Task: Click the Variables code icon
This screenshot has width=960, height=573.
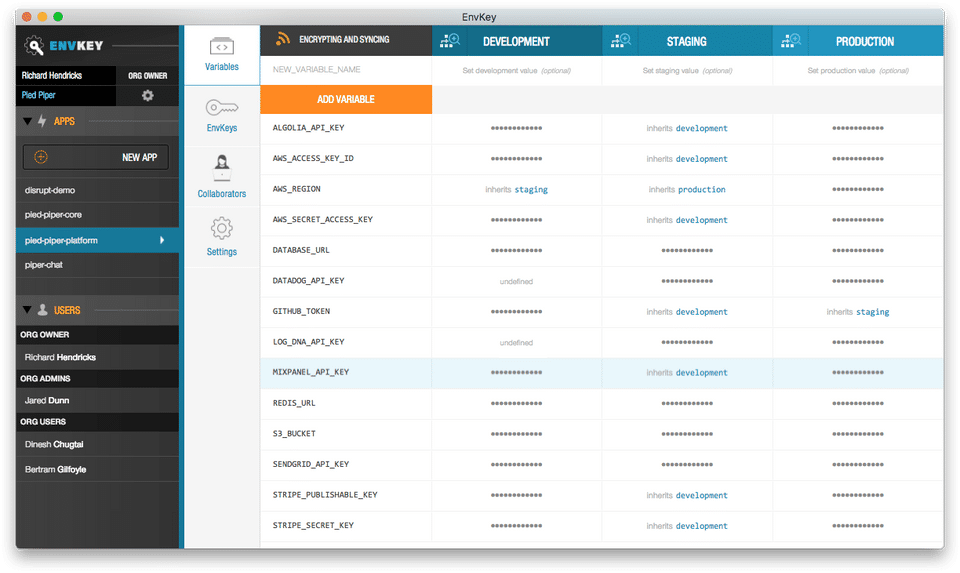Action: 222,47
